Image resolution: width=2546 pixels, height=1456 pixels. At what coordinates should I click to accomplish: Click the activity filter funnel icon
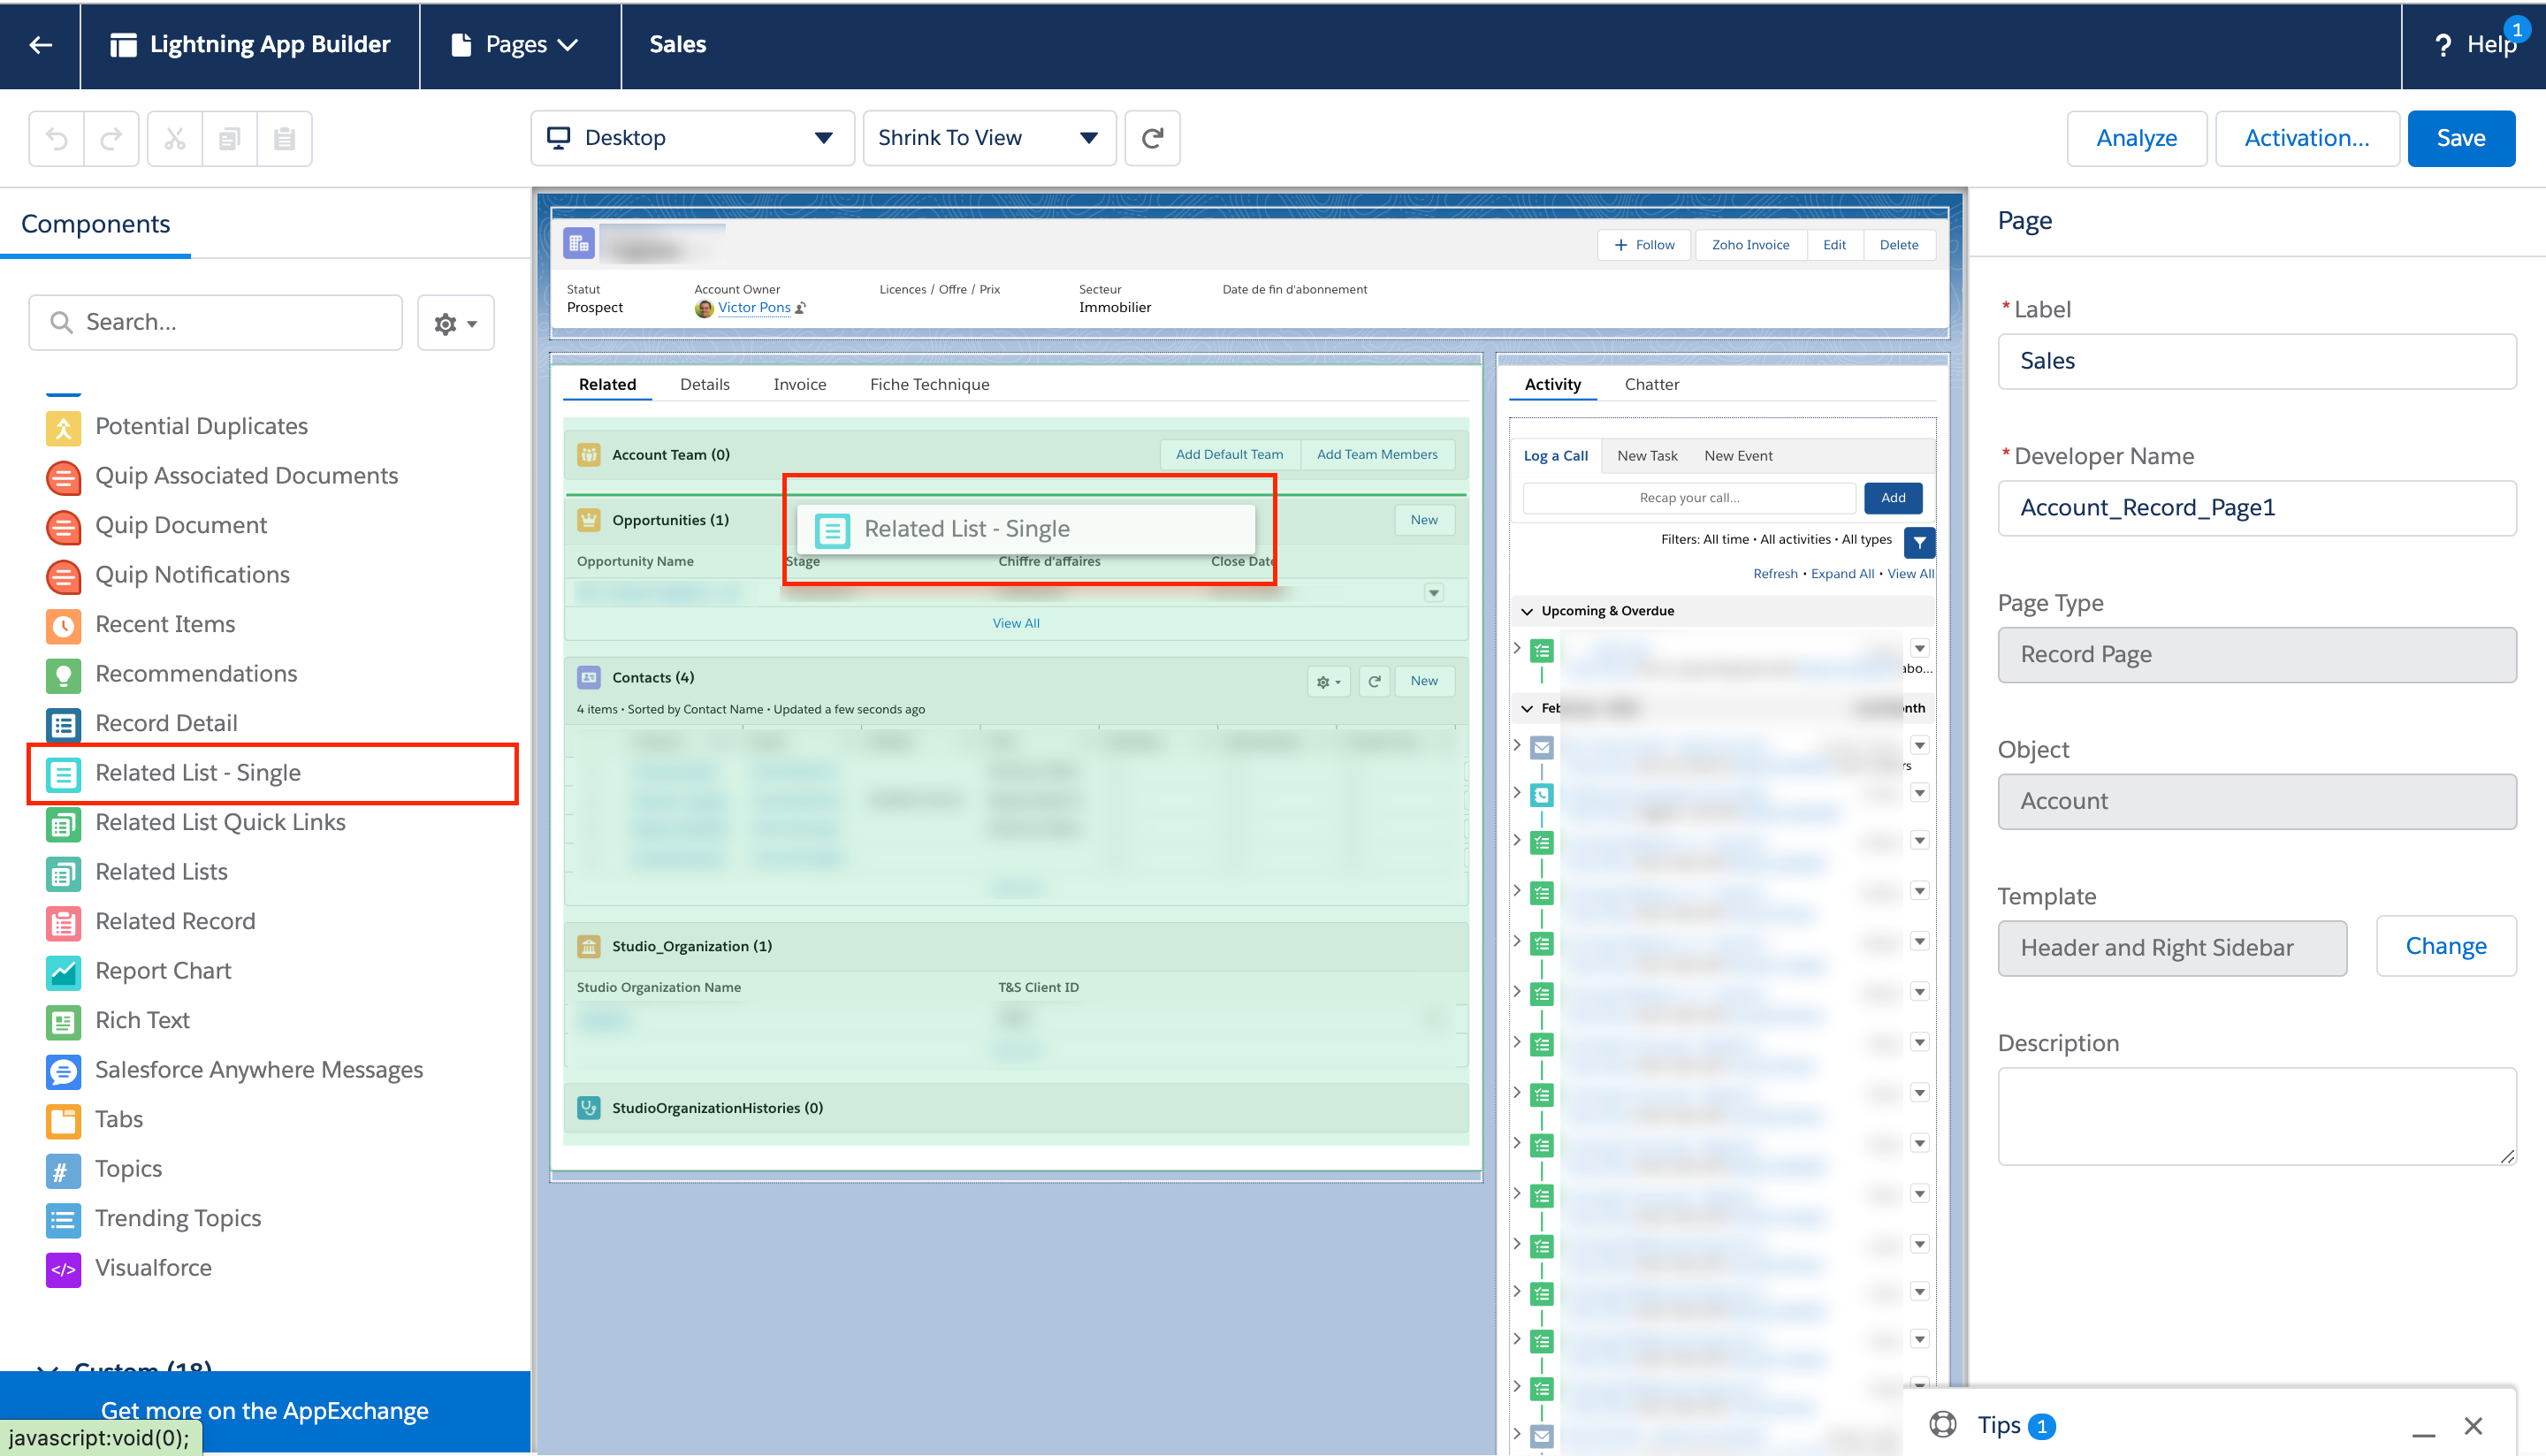(1919, 542)
